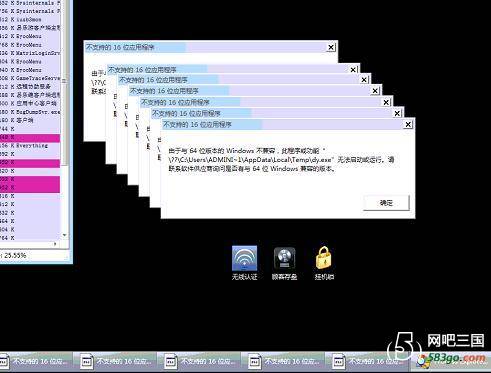Select the GameTraceServer process row
Image resolution: width=491 pixels, height=373 pixels.
[x=30, y=78]
